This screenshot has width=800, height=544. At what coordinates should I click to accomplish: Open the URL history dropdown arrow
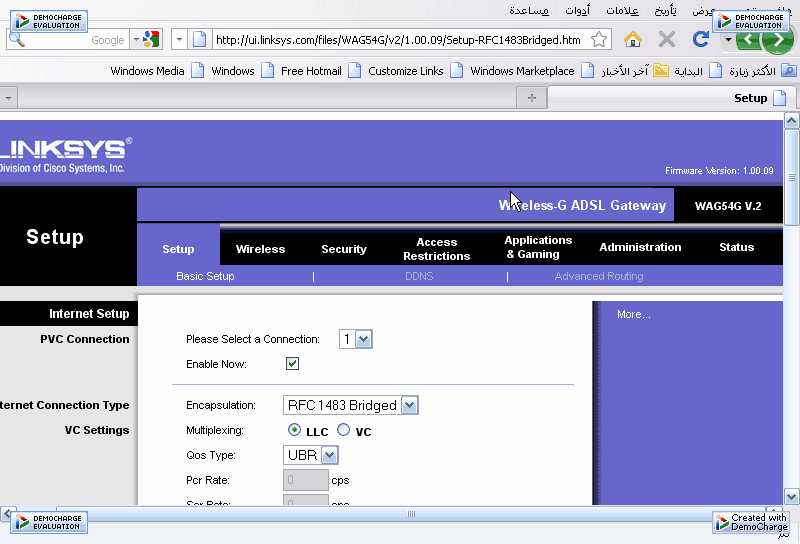(179, 40)
